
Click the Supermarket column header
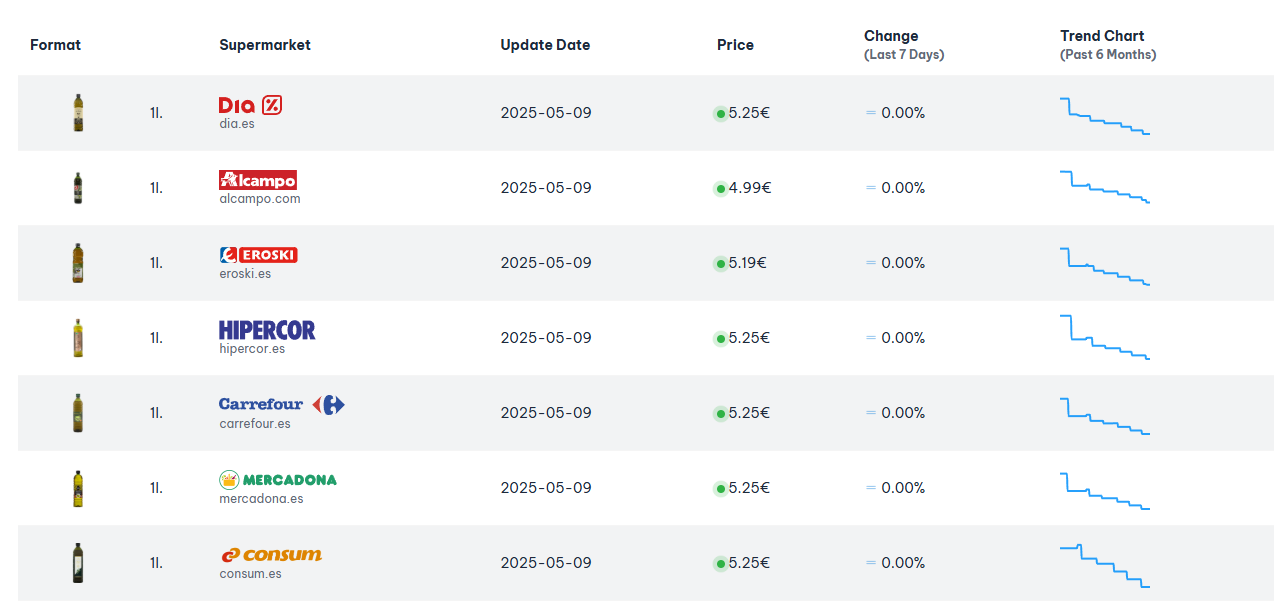(x=265, y=45)
